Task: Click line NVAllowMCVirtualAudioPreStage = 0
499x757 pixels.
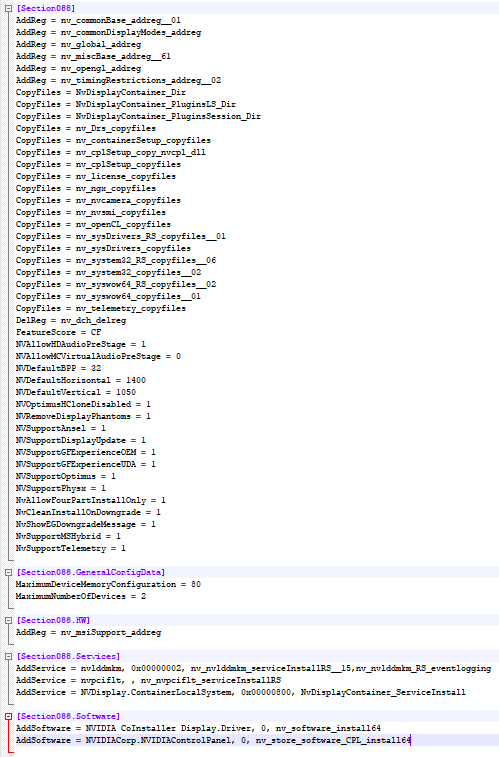Action: point(98,356)
